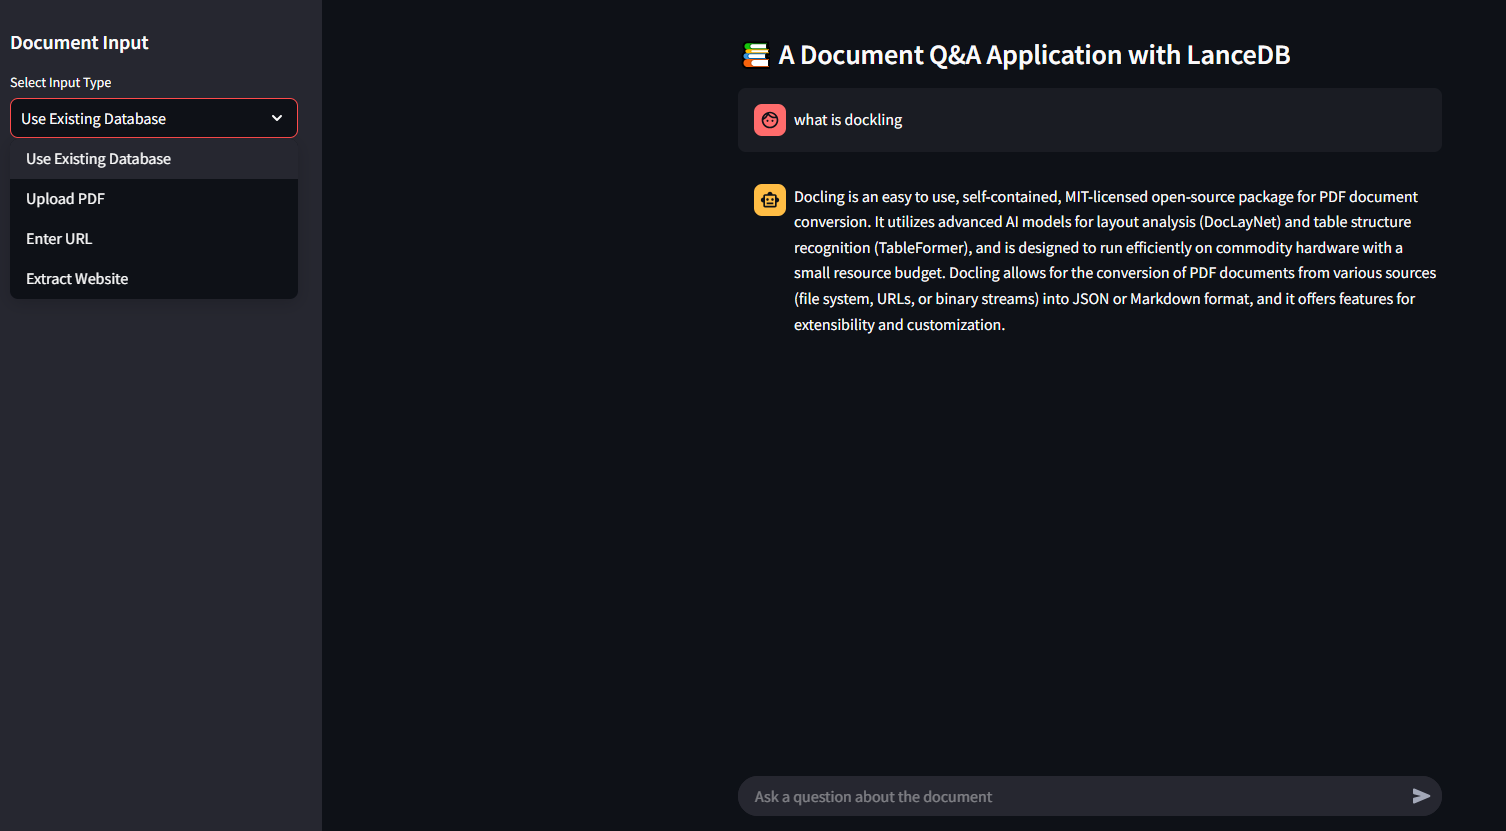Click the stacked books icon in title
The height and width of the screenshot is (831, 1506).
(756, 55)
